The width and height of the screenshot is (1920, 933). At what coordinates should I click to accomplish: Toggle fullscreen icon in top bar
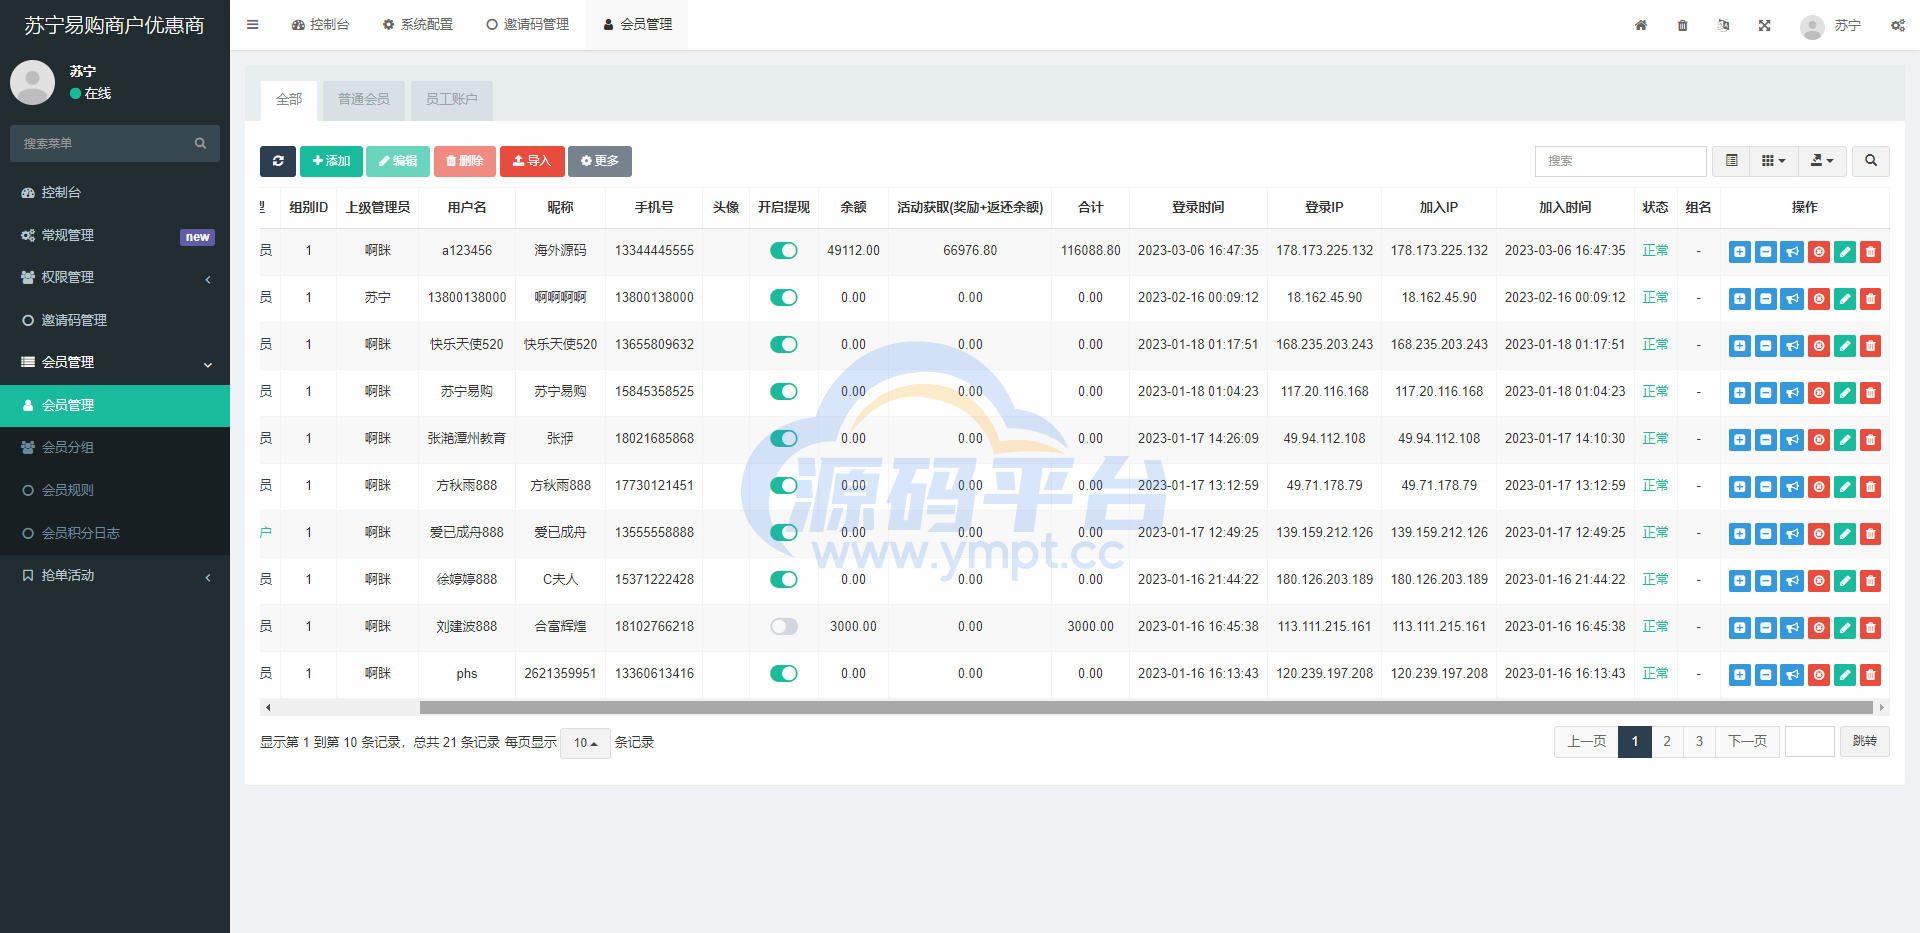[1765, 25]
